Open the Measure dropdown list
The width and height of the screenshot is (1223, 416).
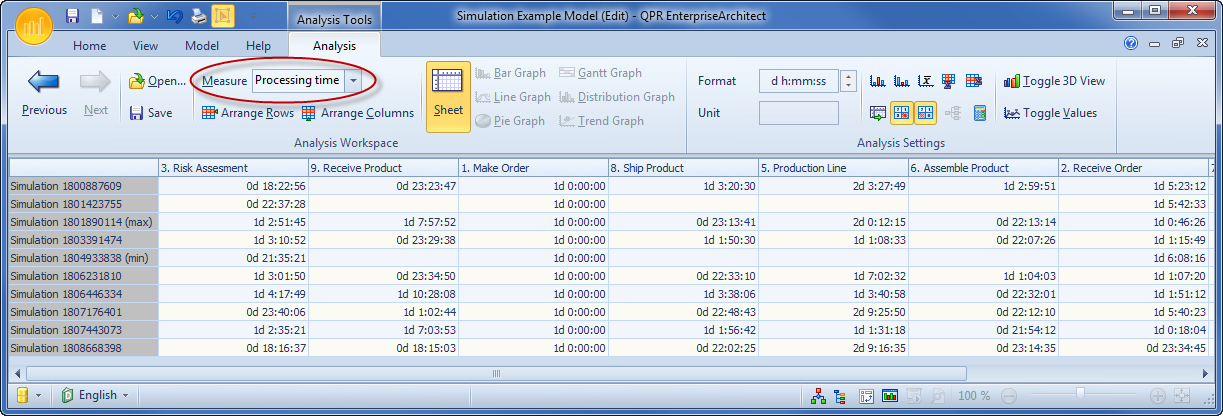click(354, 81)
